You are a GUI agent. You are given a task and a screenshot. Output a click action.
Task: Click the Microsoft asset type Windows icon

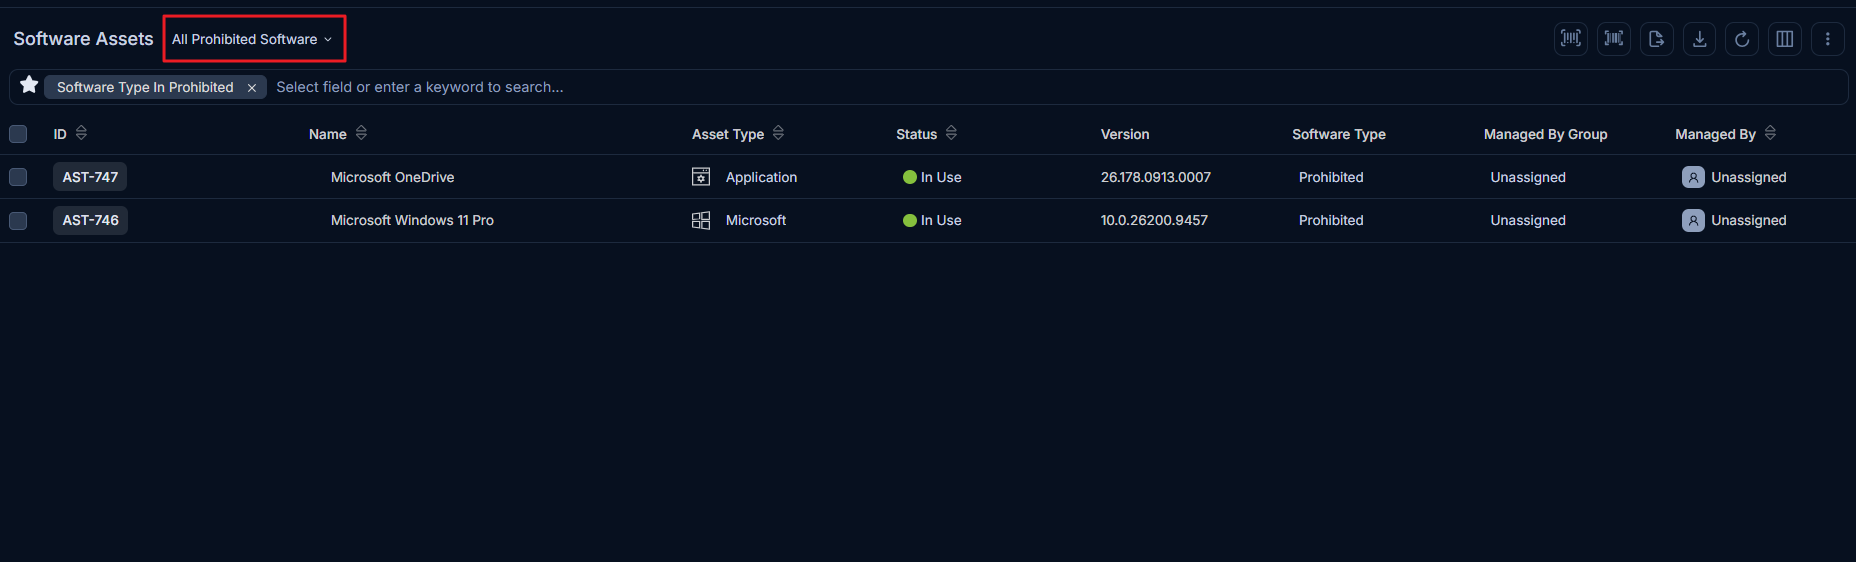click(701, 220)
